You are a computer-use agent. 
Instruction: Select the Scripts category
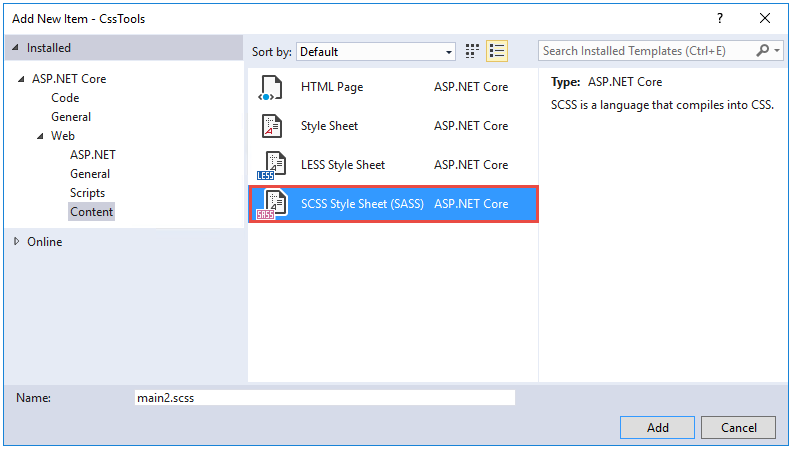87,193
